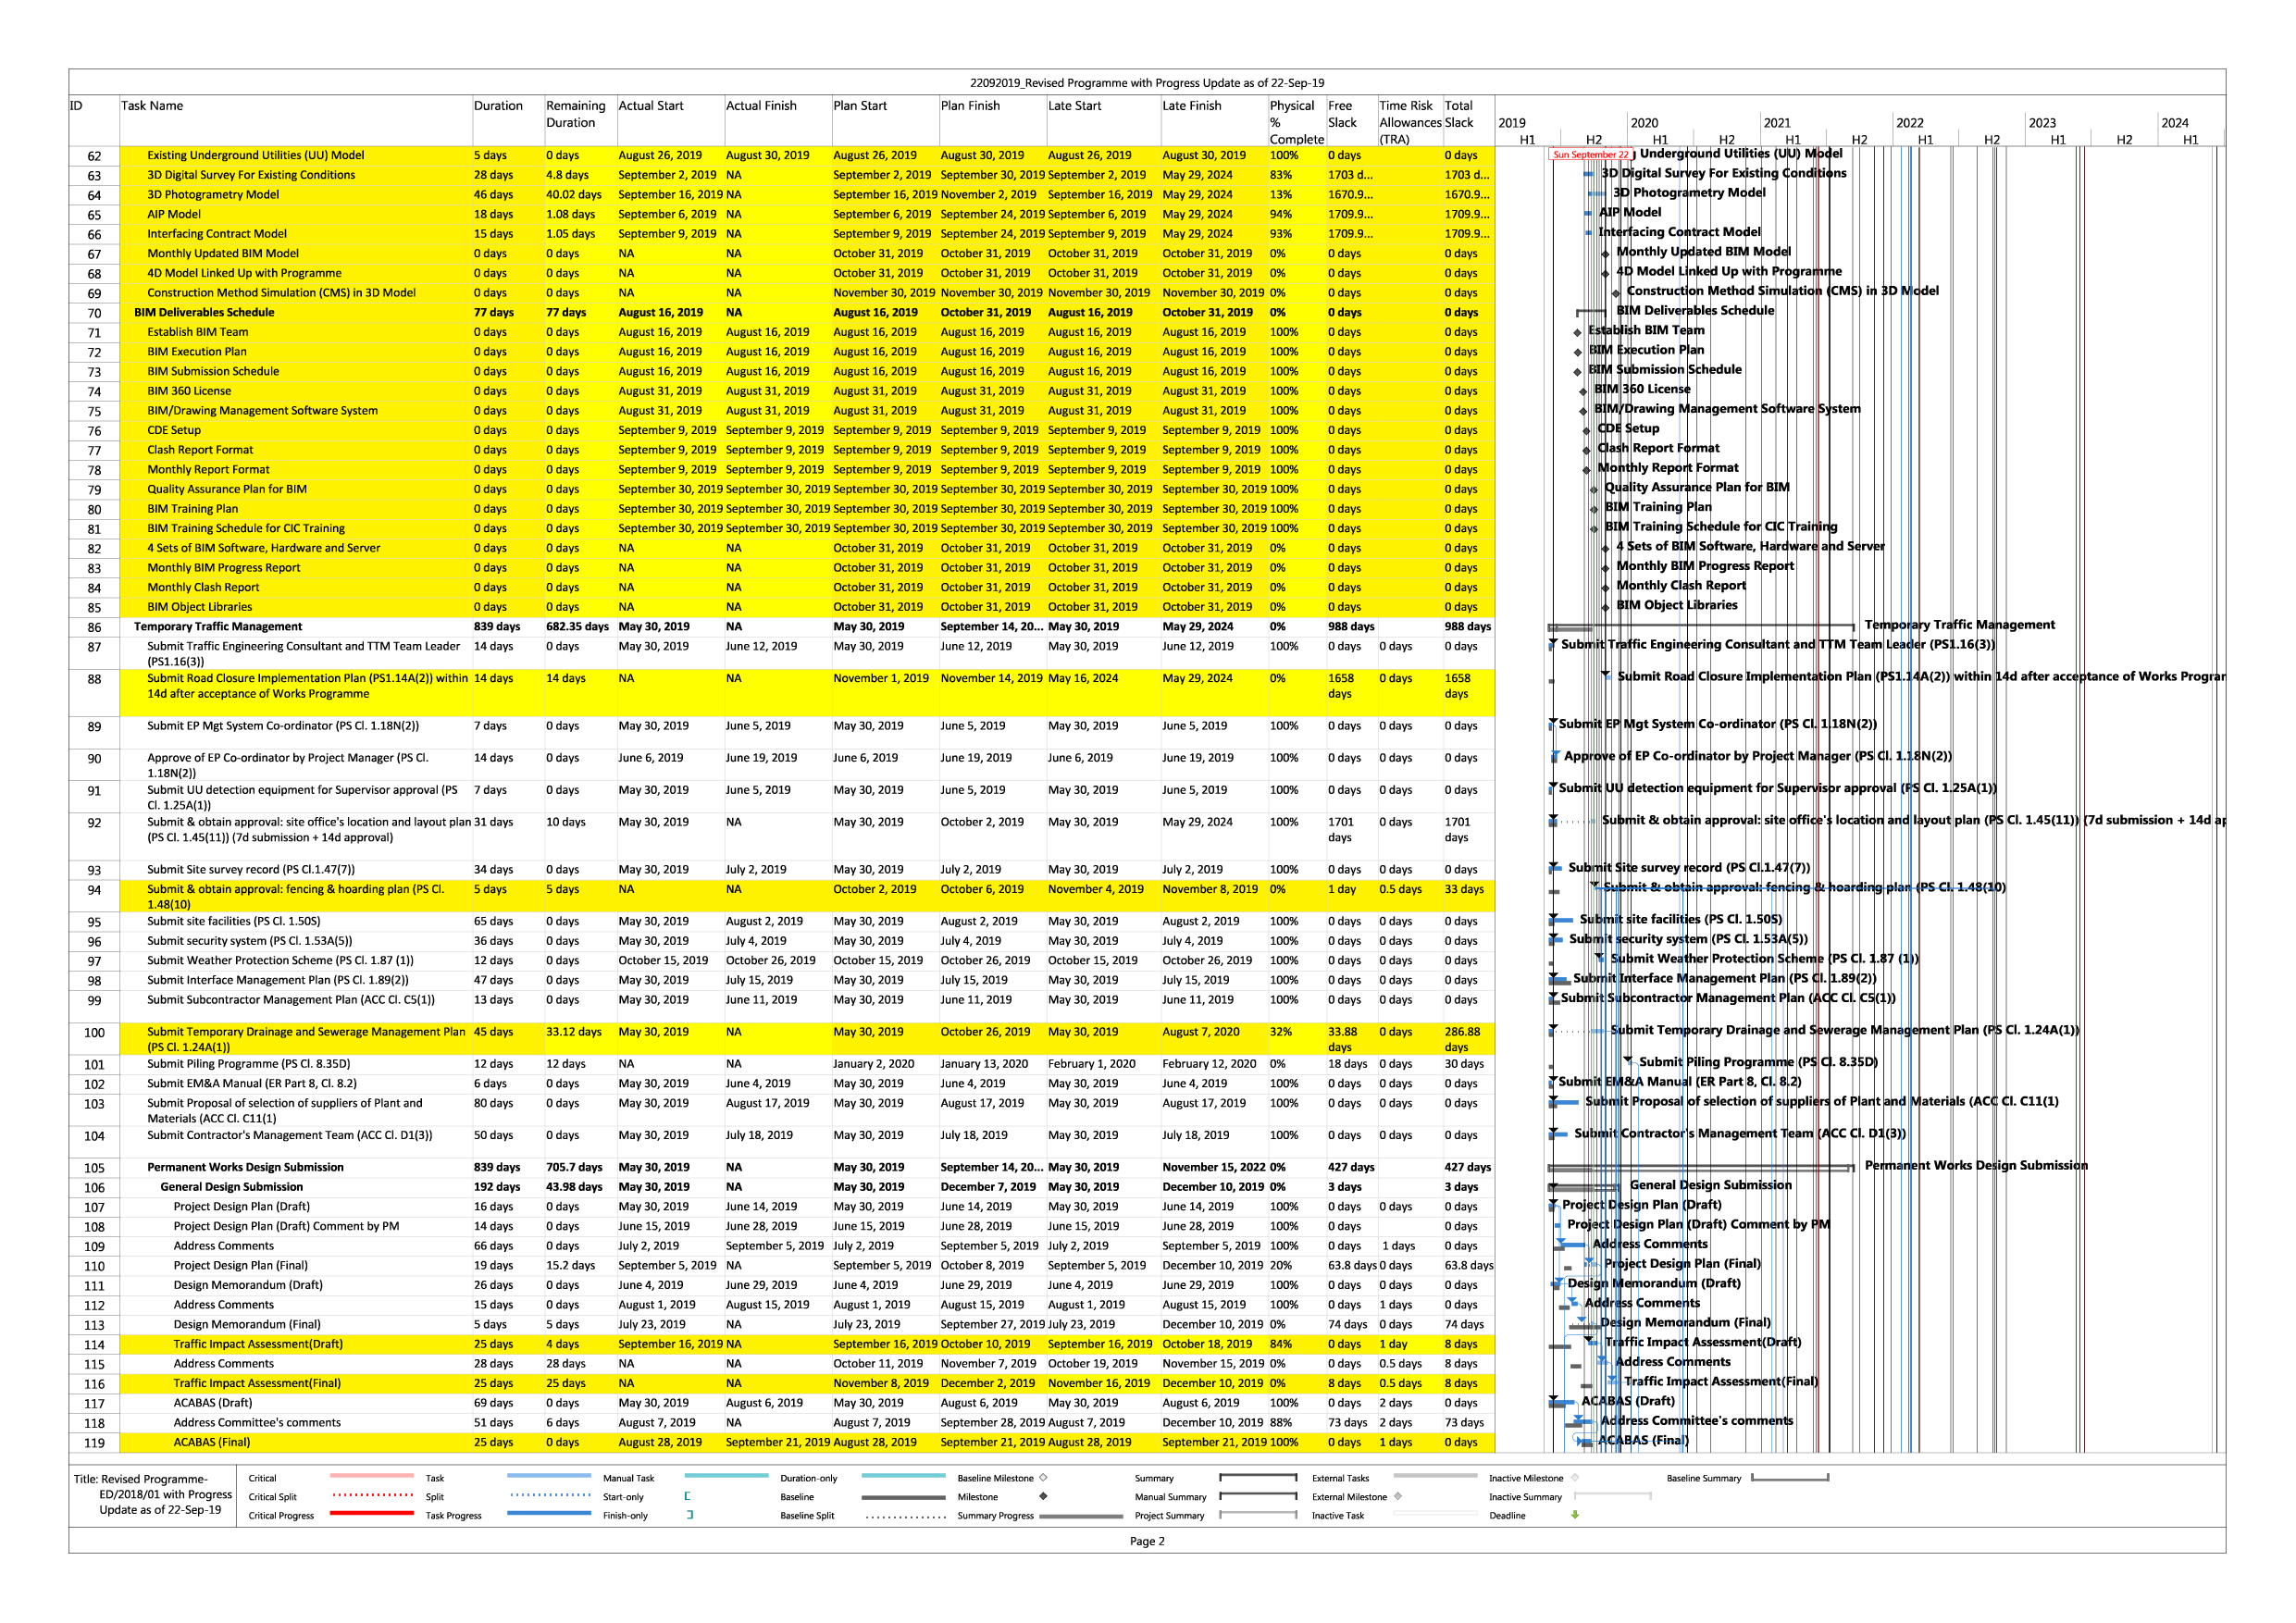Click the Sun September 22 status date marker
The image size is (2296, 1623).
[1589, 155]
